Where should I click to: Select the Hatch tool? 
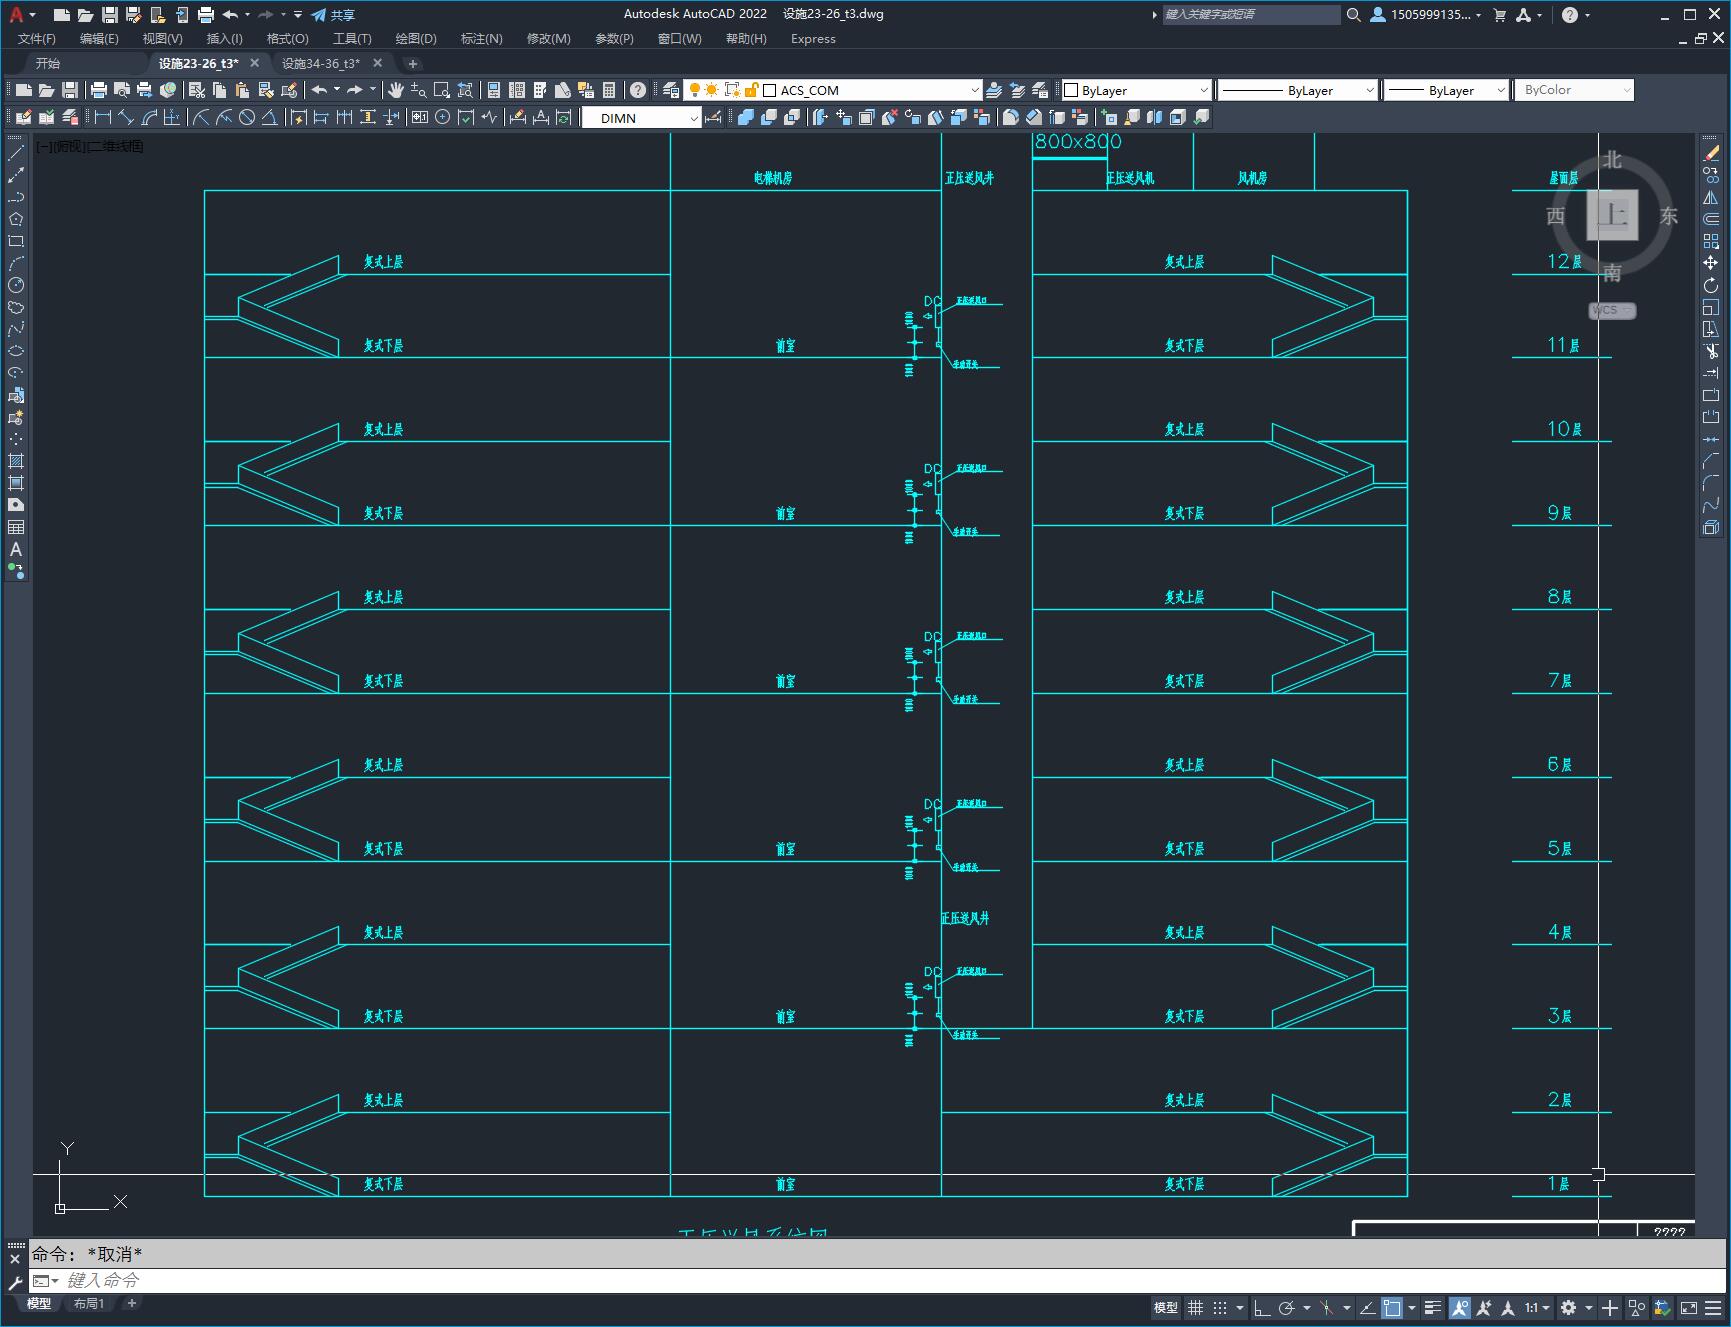click(16, 461)
